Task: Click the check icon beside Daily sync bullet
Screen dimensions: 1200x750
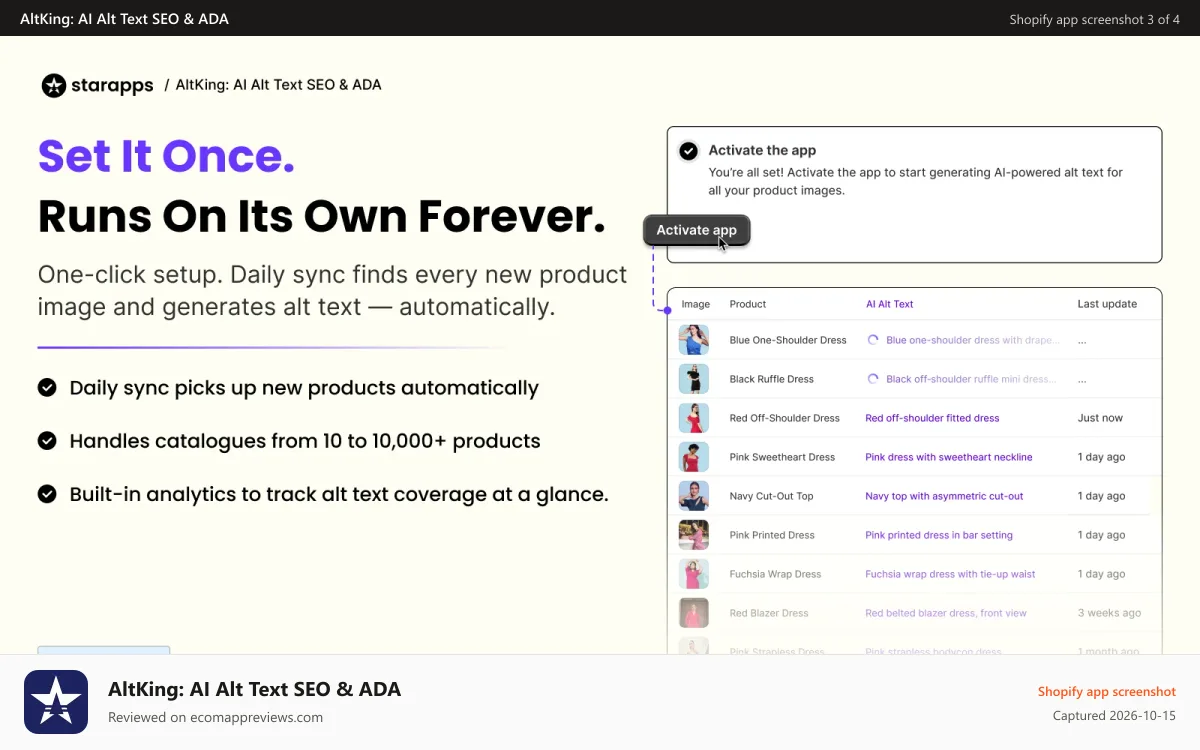Action: [47, 387]
